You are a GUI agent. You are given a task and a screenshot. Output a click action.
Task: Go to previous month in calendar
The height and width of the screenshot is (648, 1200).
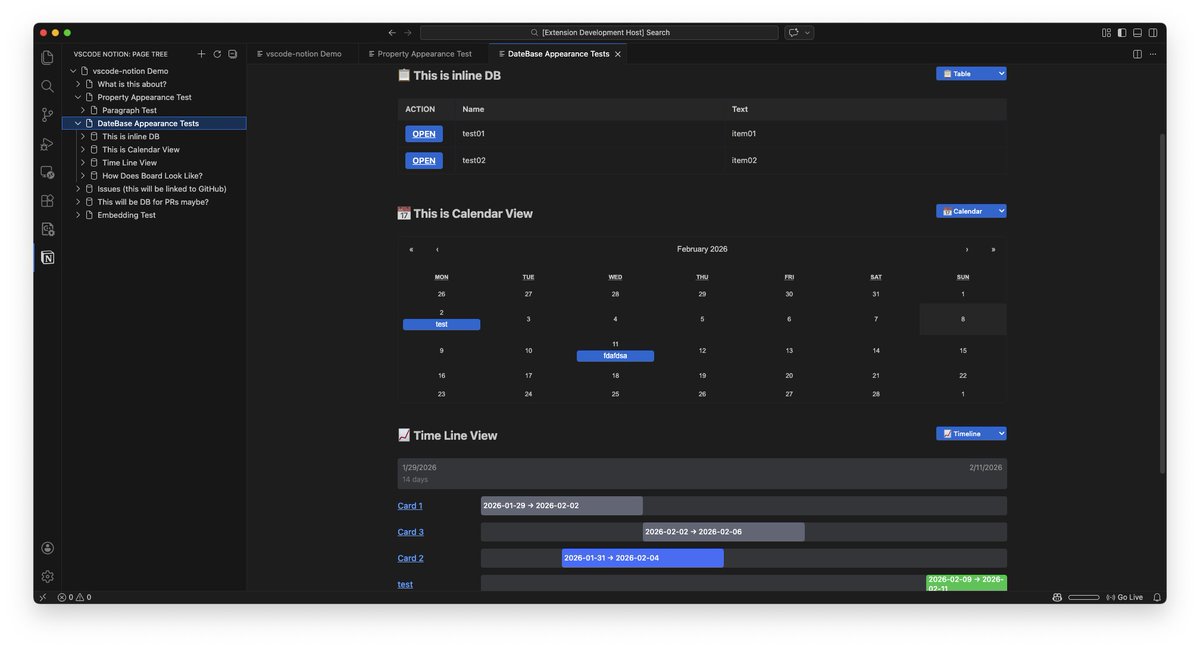(x=437, y=249)
